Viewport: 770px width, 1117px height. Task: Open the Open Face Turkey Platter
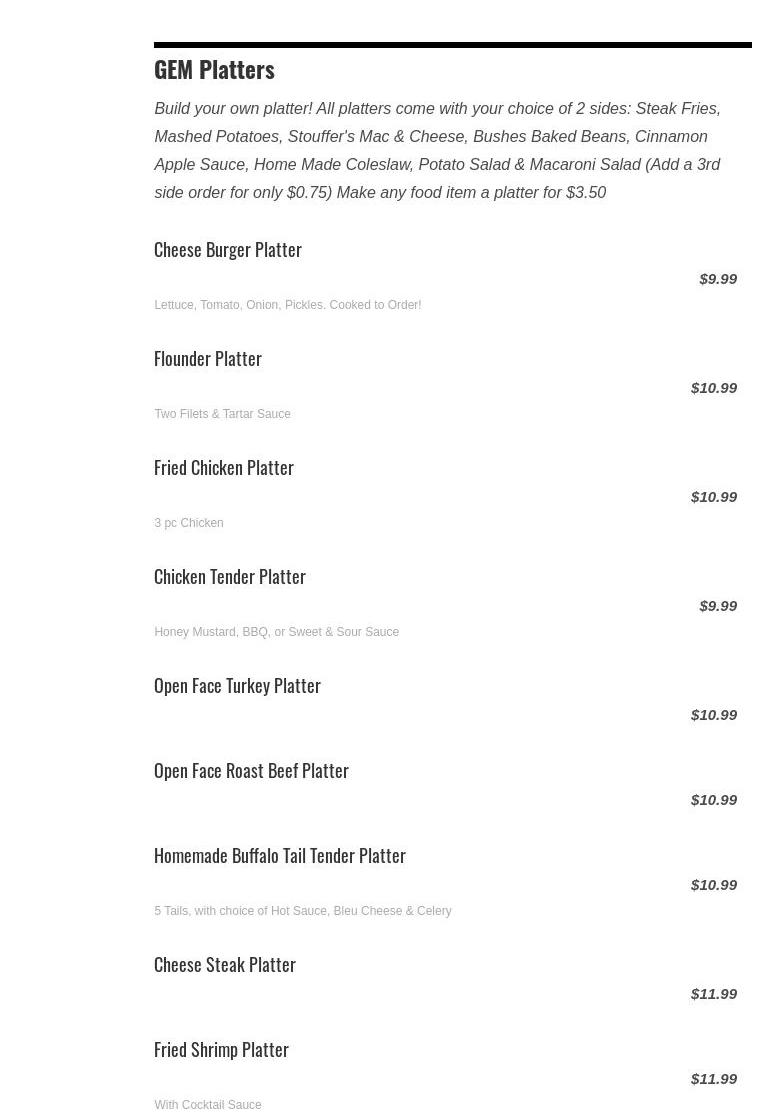click(x=237, y=686)
